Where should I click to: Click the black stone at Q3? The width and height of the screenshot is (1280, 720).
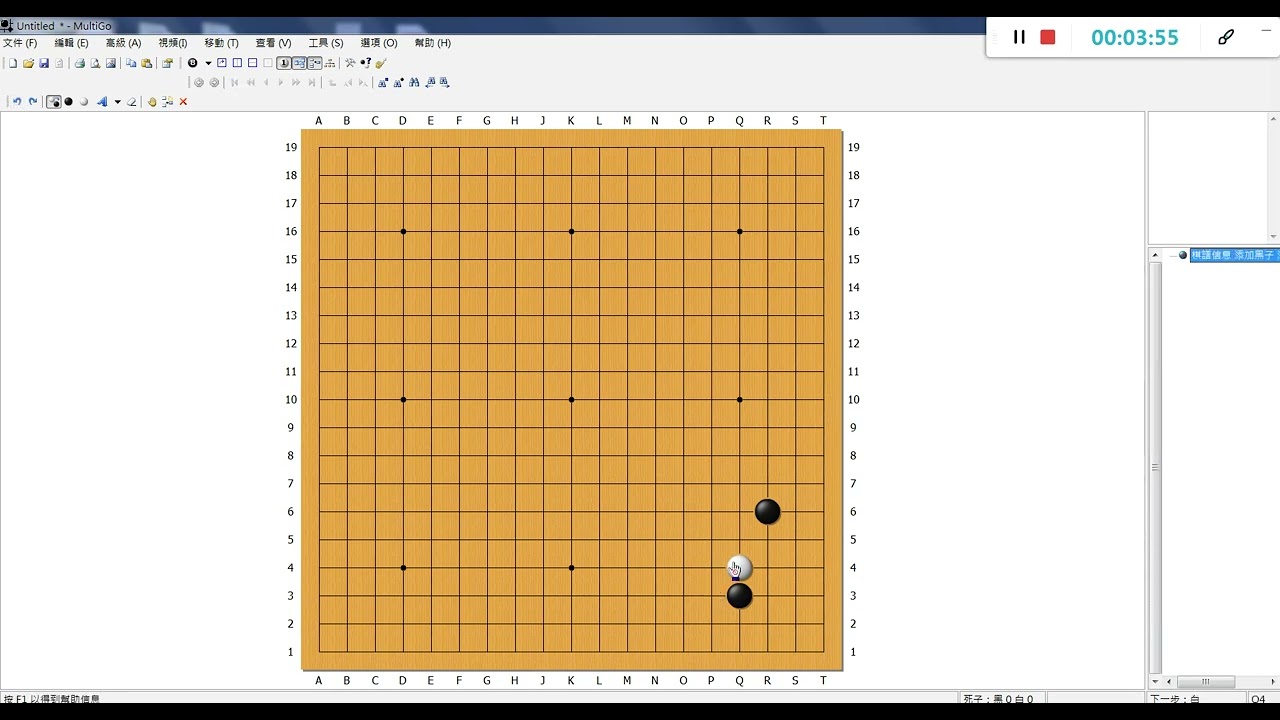tap(739, 596)
